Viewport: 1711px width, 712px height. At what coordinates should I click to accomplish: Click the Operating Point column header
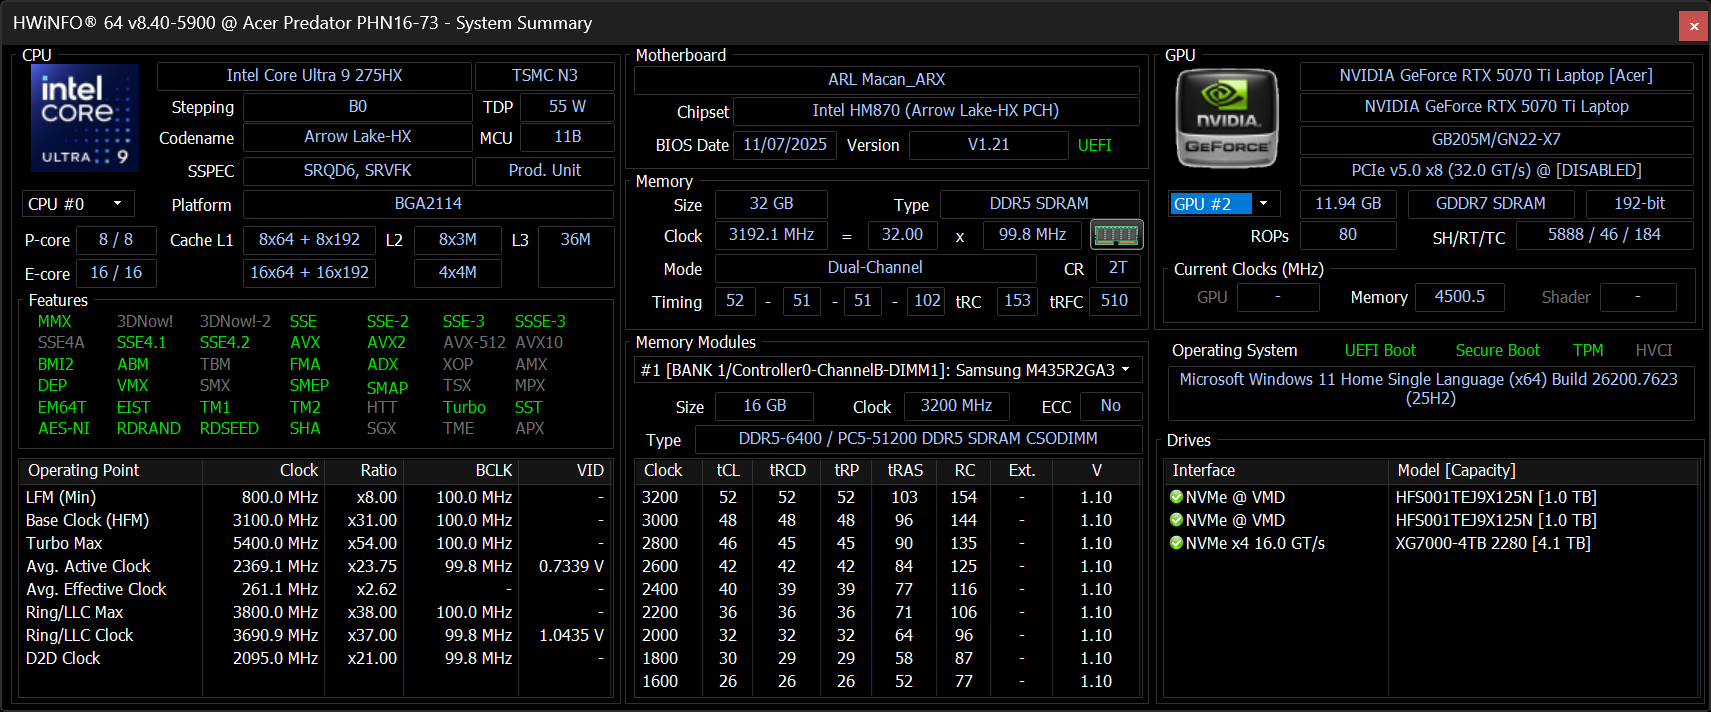[111, 471]
